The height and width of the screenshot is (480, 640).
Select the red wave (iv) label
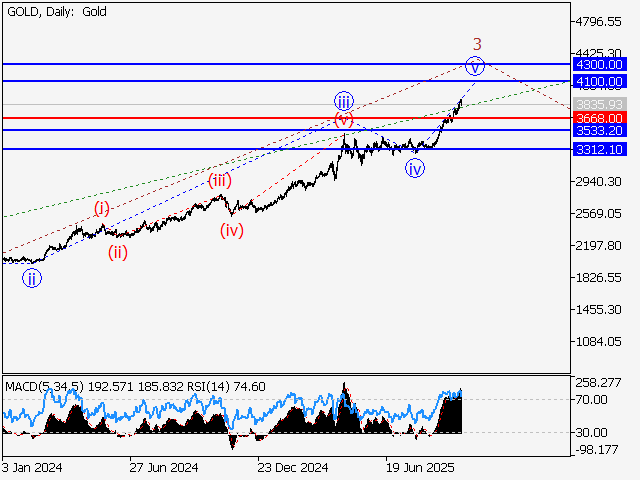pyautogui.click(x=232, y=230)
